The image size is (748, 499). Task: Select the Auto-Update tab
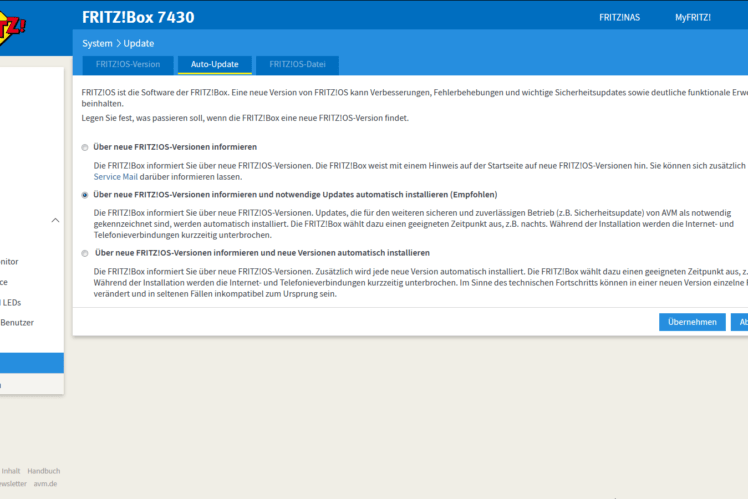[215, 64]
